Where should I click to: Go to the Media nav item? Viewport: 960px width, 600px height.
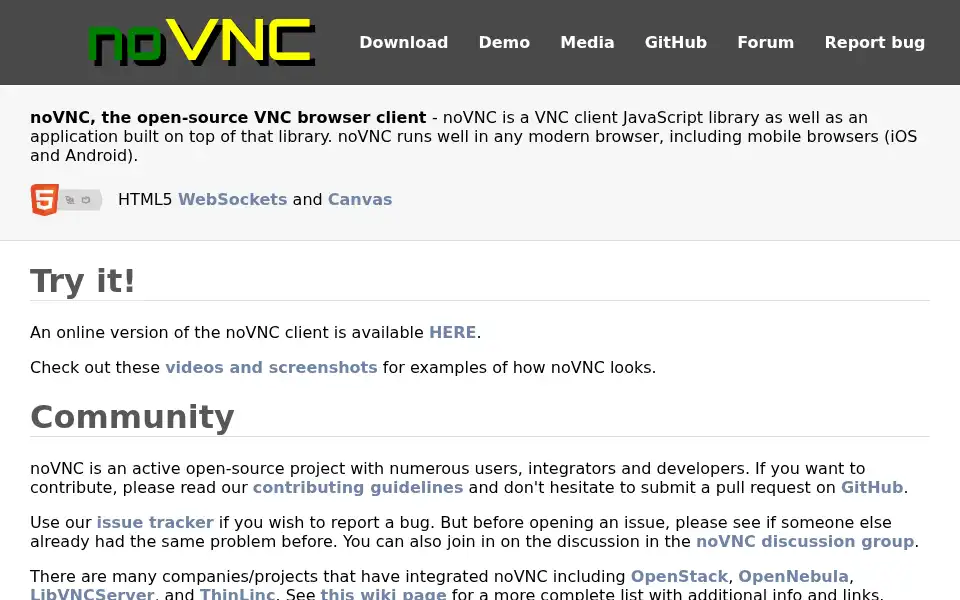pyautogui.click(x=587, y=42)
